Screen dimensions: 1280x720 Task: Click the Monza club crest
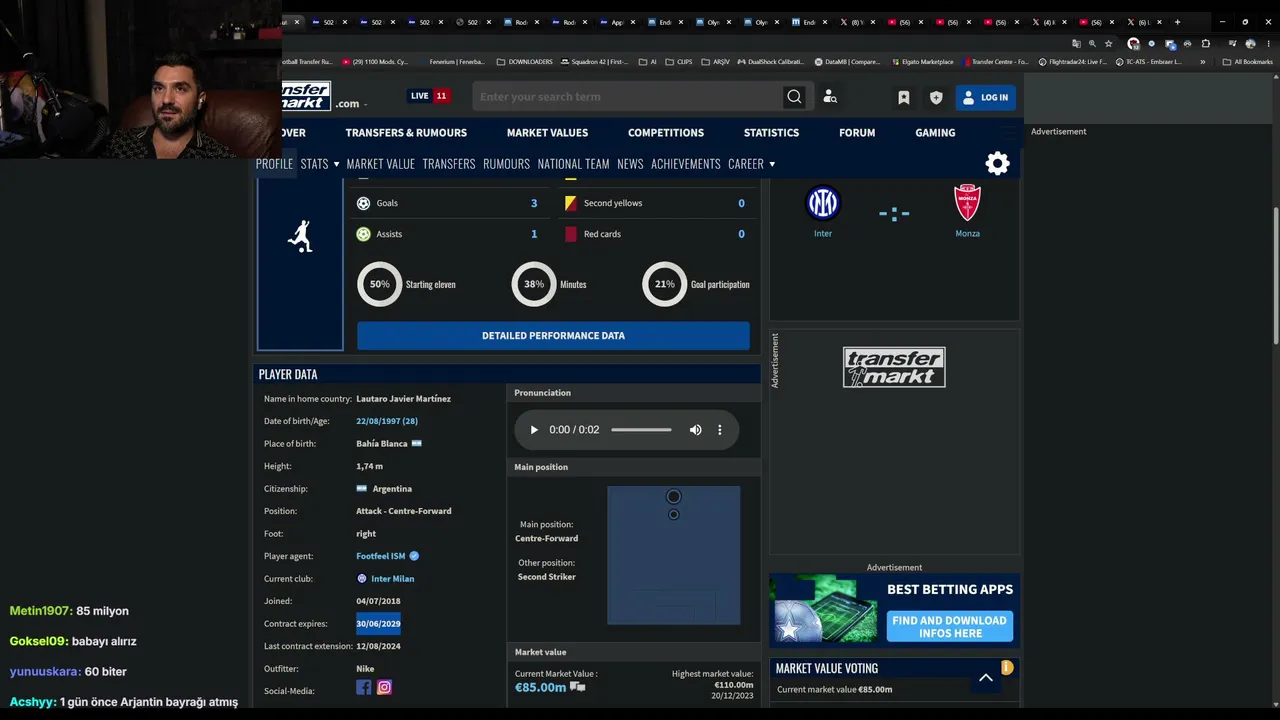[x=967, y=203]
